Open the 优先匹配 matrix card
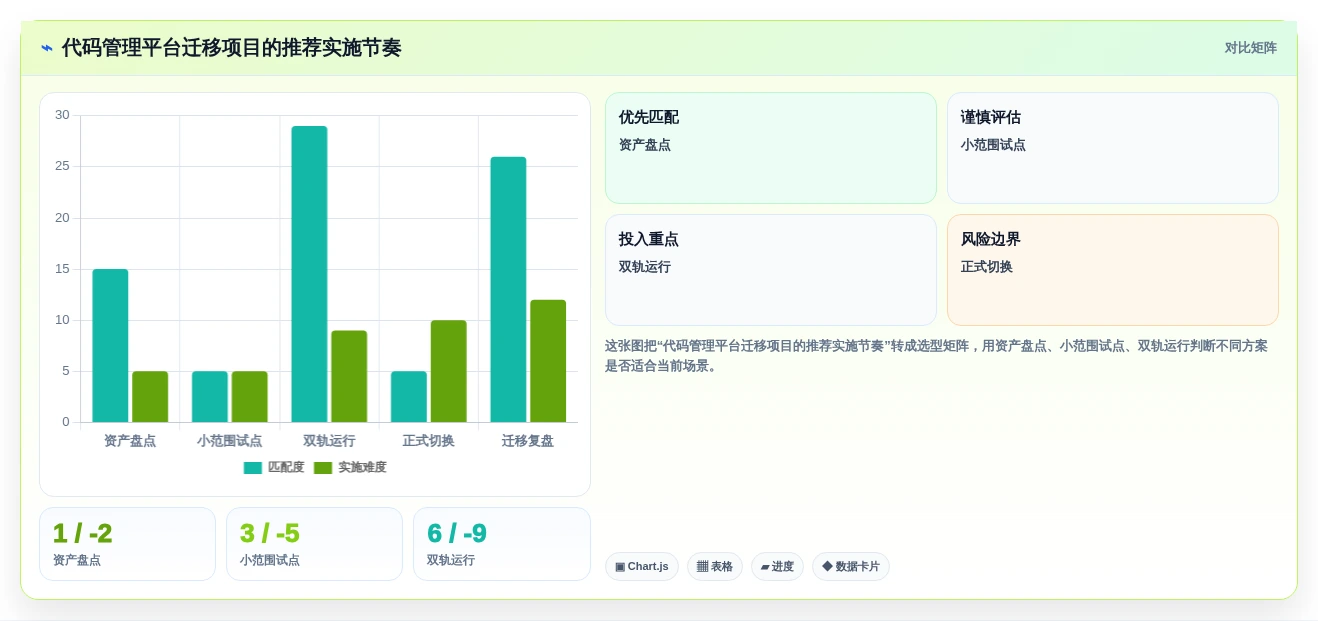1318x621 pixels. pyautogui.click(x=771, y=148)
